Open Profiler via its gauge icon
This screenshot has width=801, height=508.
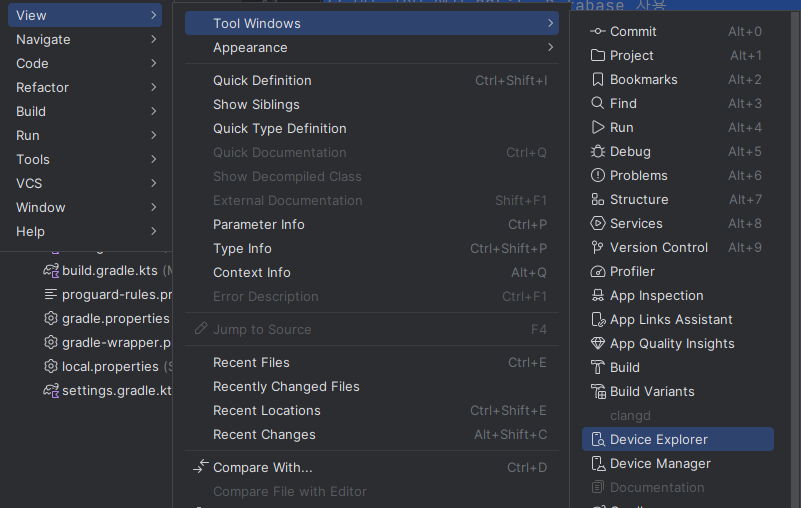click(x=597, y=271)
